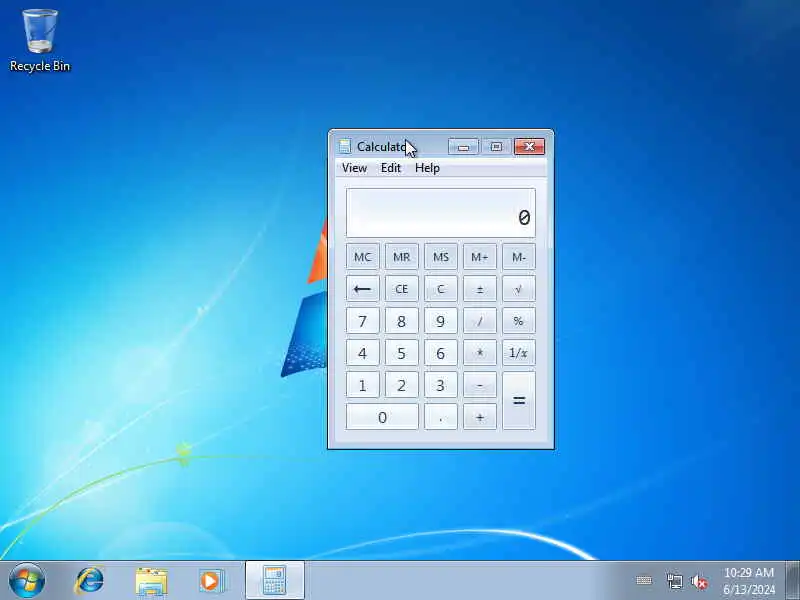Launch Internet Explorer from the taskbar
The height and width of the screenshot is (600, 800).
click(x=89, y=581)
